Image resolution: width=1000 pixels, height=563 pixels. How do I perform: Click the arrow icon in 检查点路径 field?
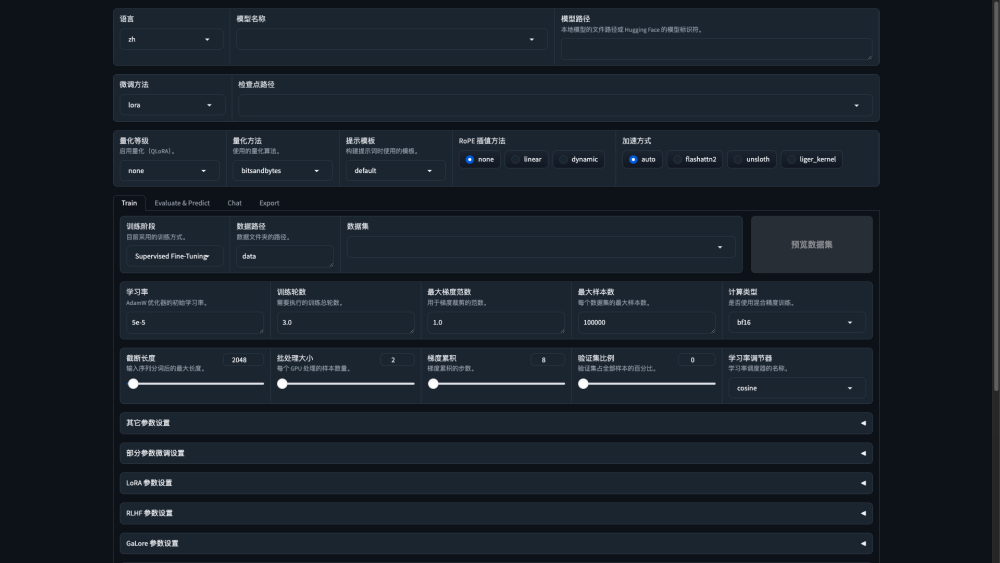(857, 105)
